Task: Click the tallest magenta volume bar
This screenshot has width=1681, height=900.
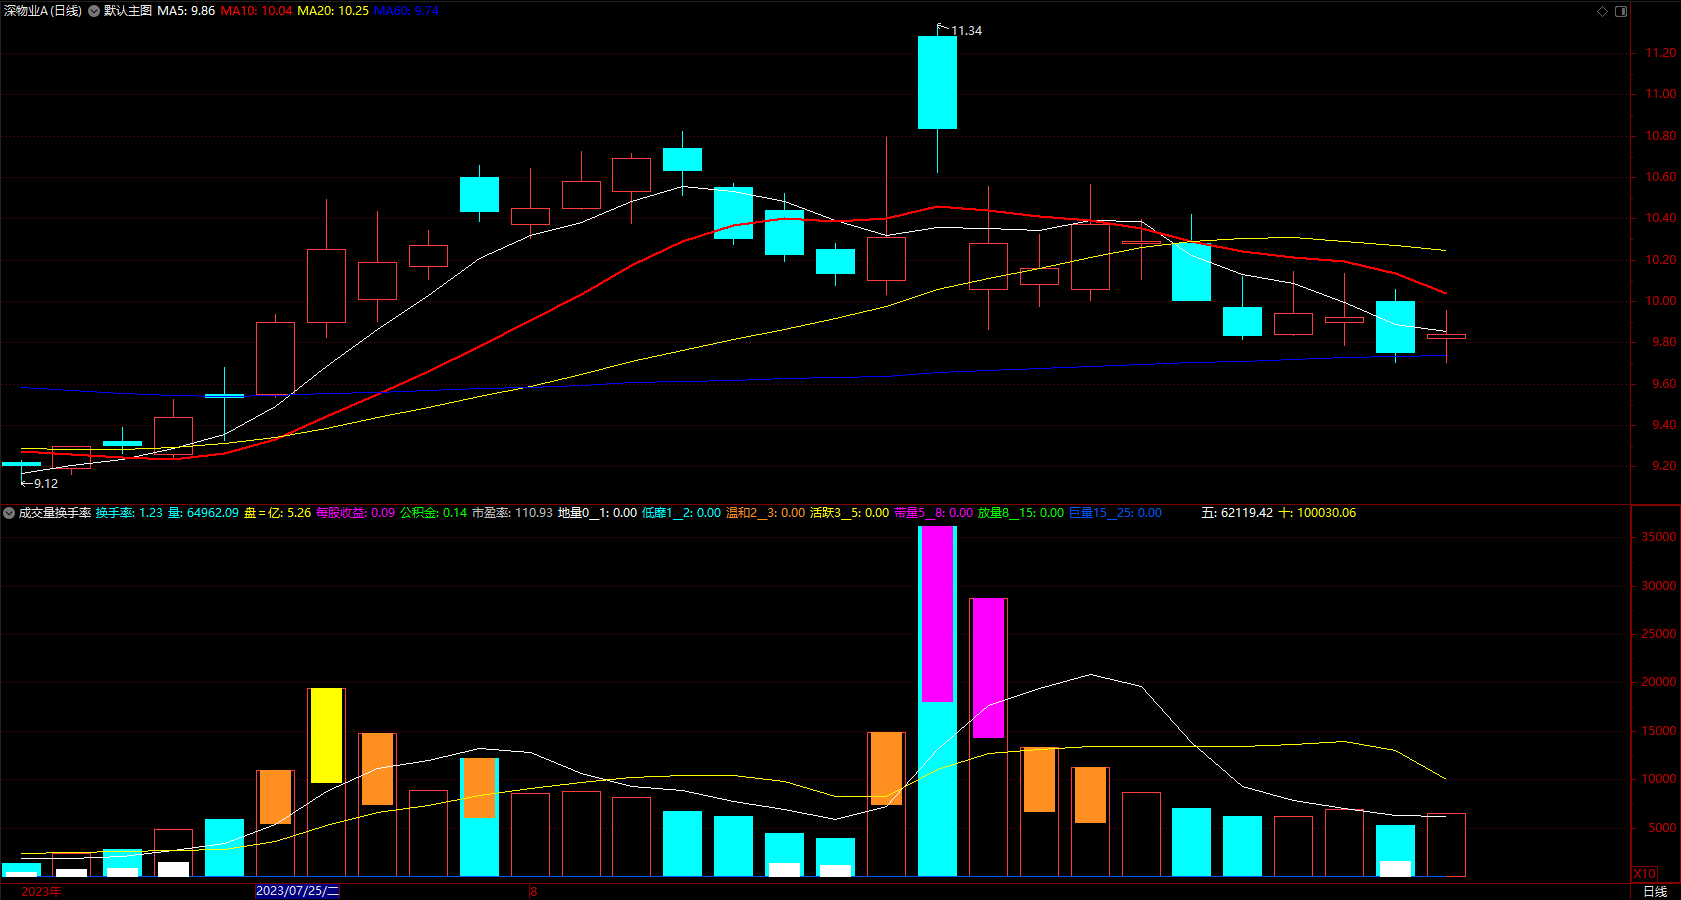Action: pos(937,614)
